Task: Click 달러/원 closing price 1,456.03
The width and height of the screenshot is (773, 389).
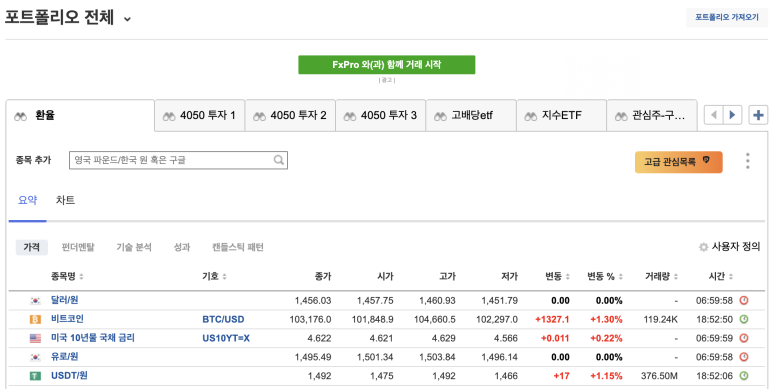Action: [313, 301]
